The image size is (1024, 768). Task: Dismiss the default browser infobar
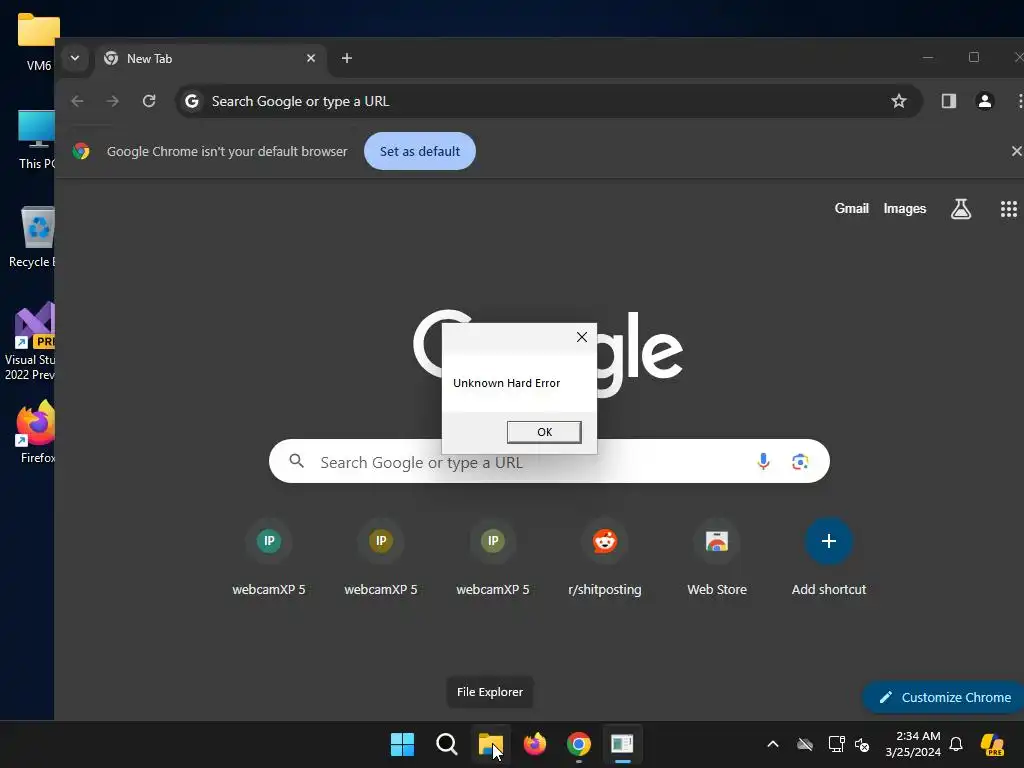1016,151
